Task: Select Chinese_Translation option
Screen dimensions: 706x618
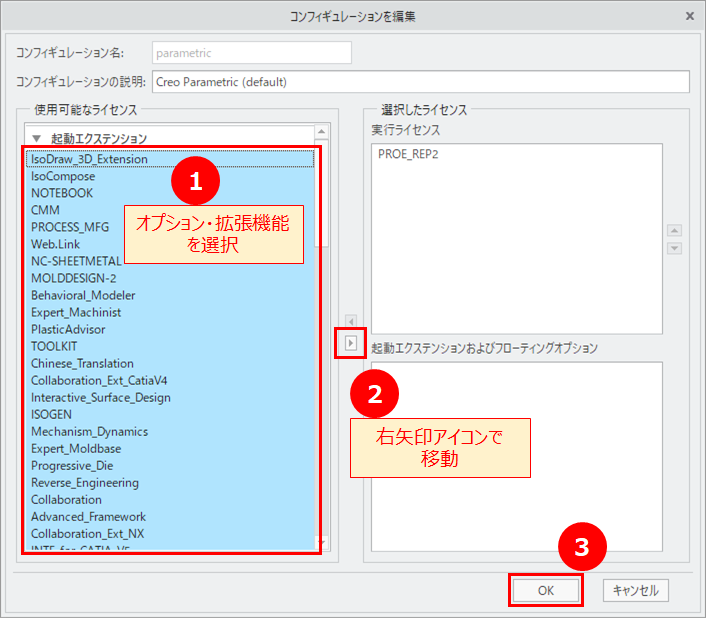Action: [x=82, y=363]
